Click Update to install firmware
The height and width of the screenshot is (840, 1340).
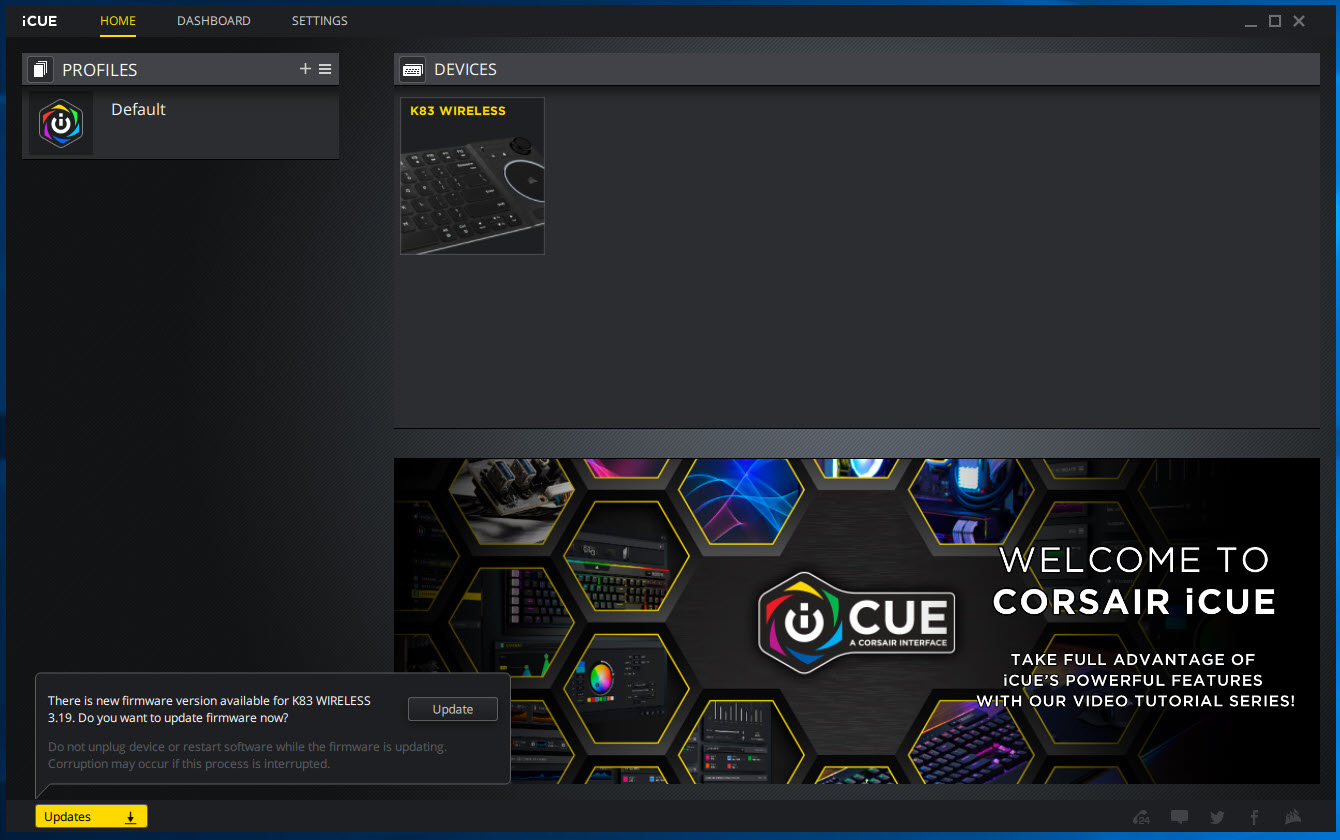[453, 709]
